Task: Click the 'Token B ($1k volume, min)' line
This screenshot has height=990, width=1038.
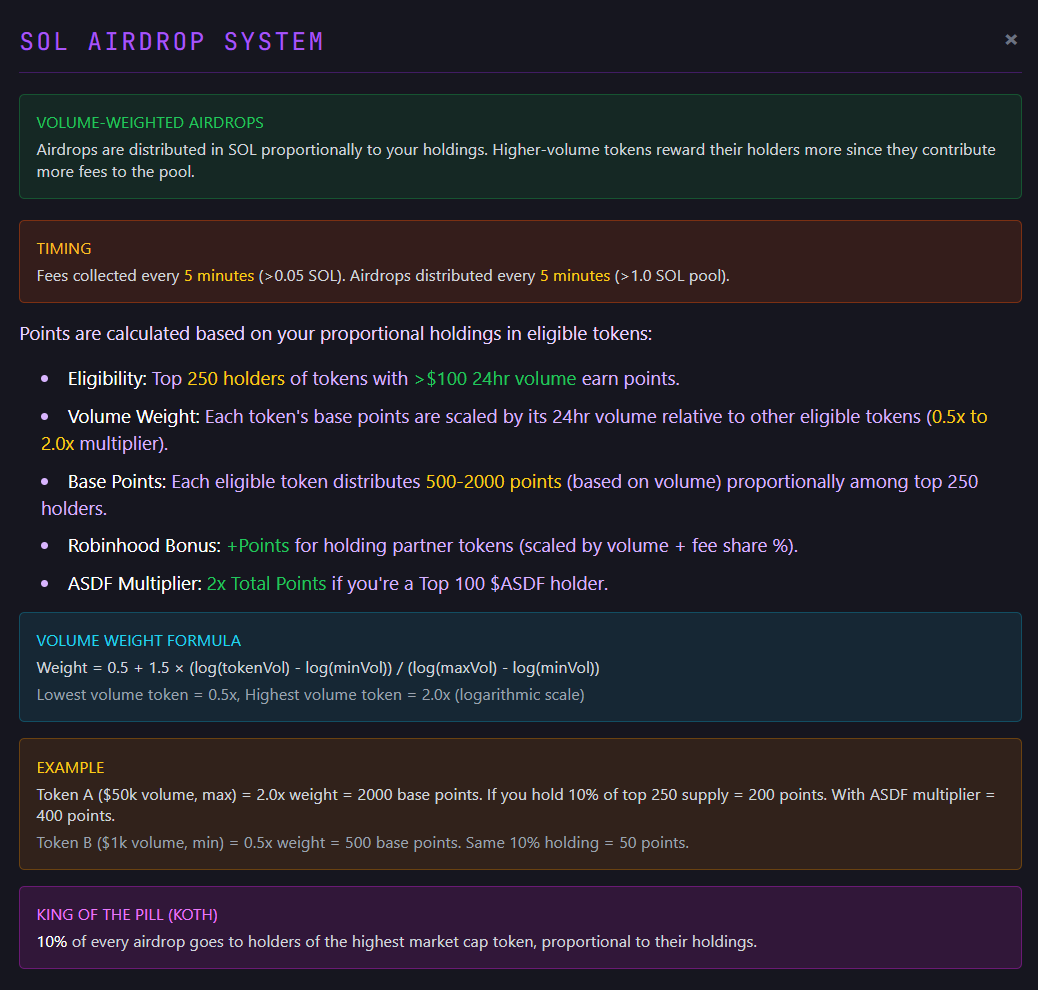Action: click(363, 842)
